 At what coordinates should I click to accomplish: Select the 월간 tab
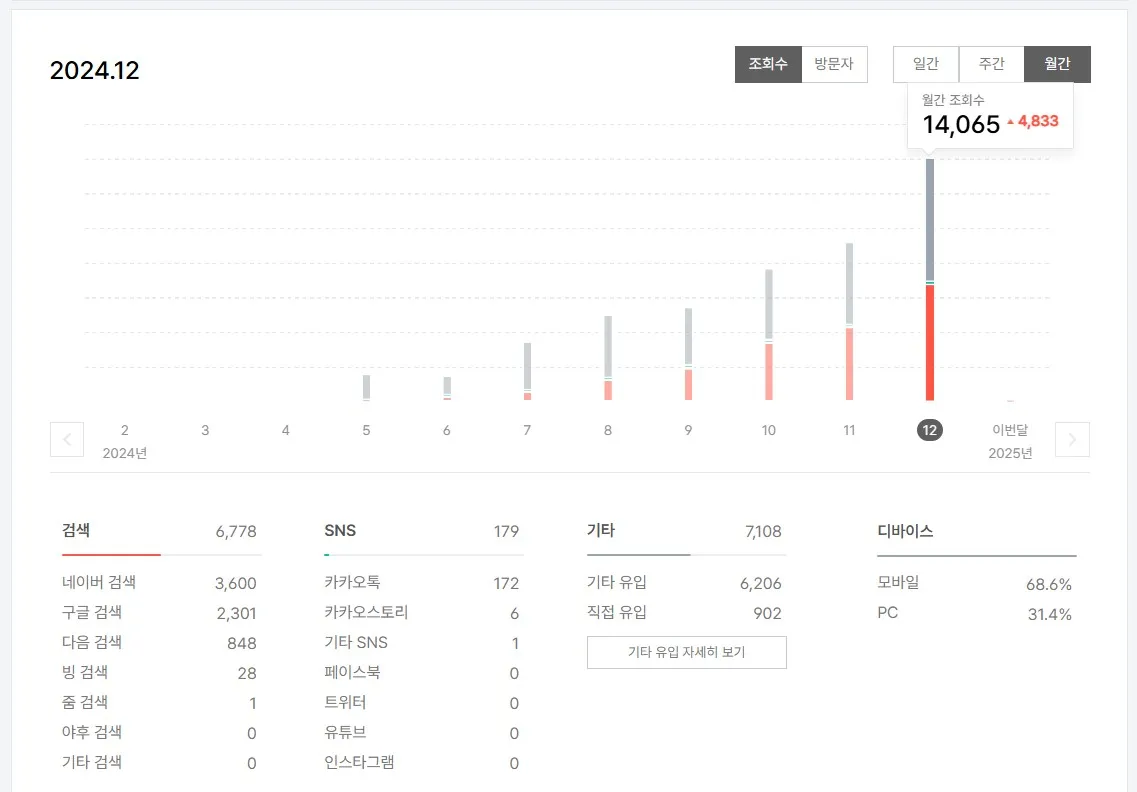coord(1057,63)
